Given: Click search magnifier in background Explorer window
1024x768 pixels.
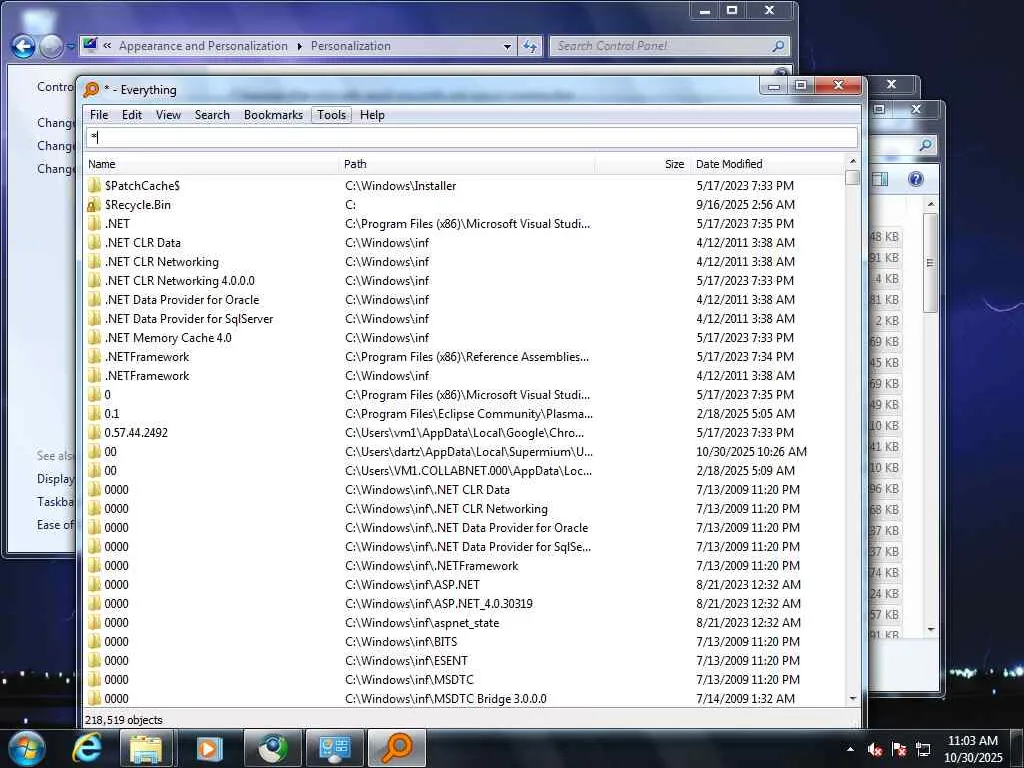Looking at the screenshot, I should pos(925,145).
